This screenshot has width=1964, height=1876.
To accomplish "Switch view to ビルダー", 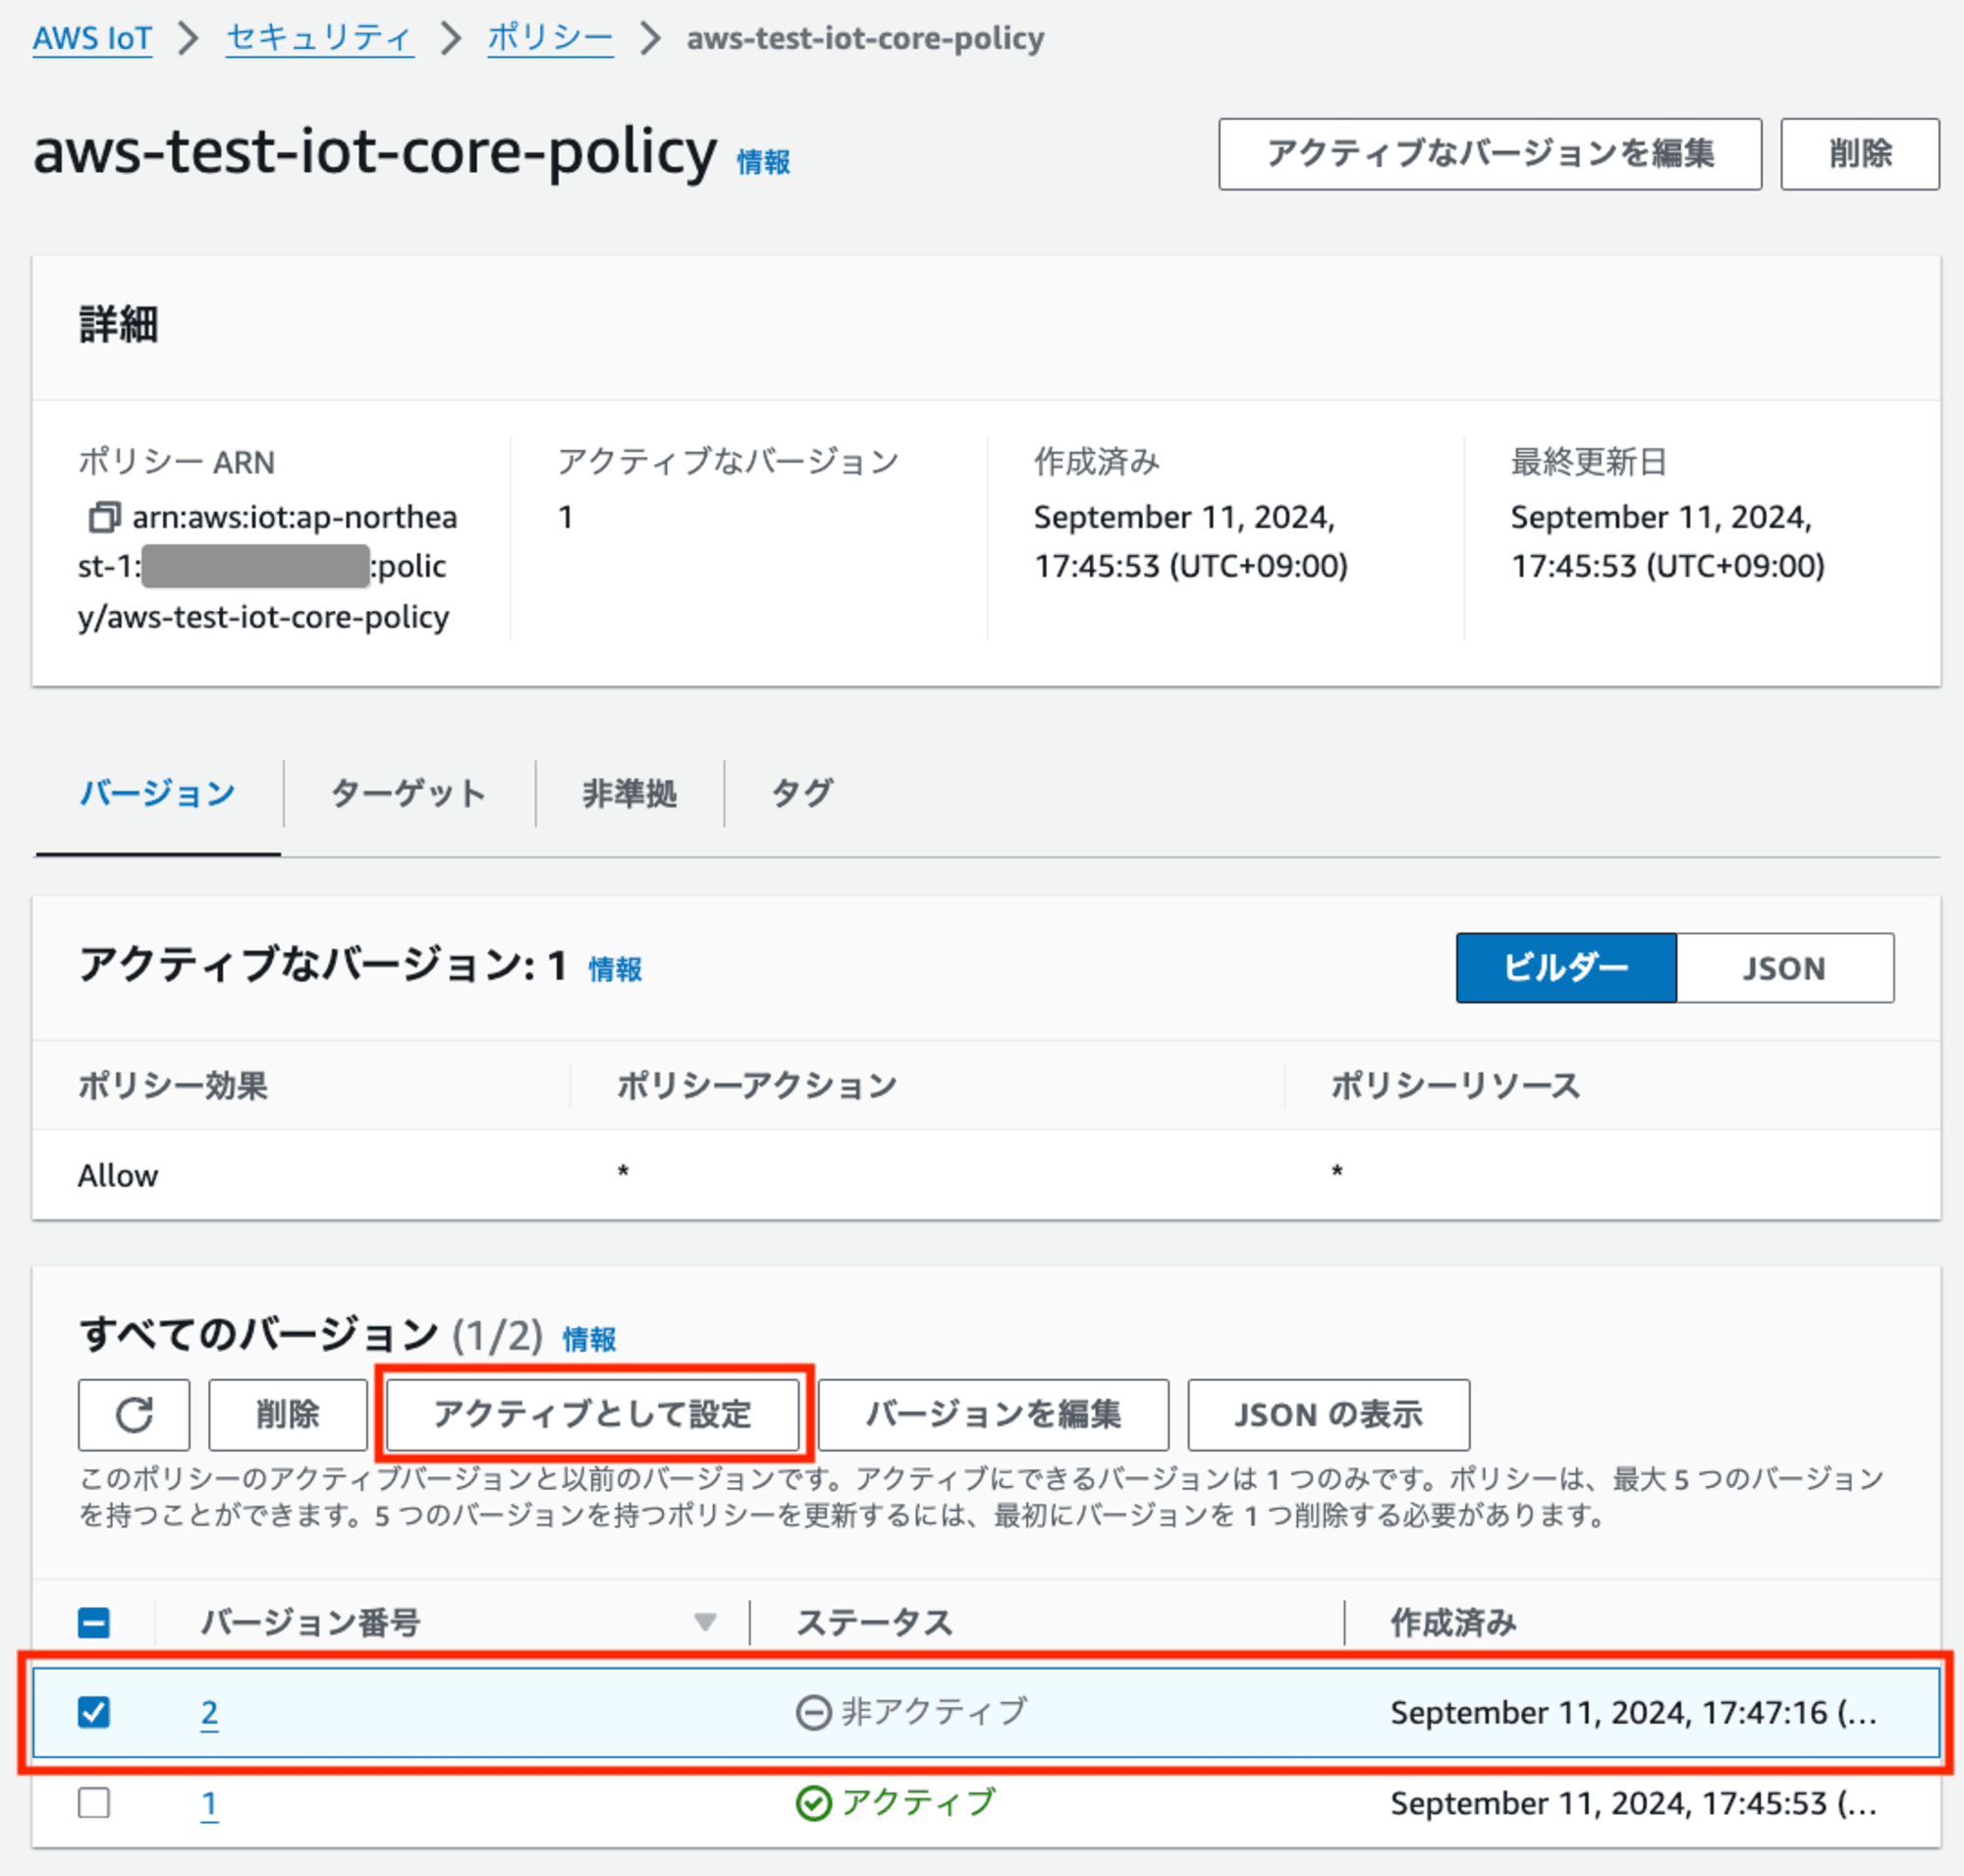I will 1566,968.
